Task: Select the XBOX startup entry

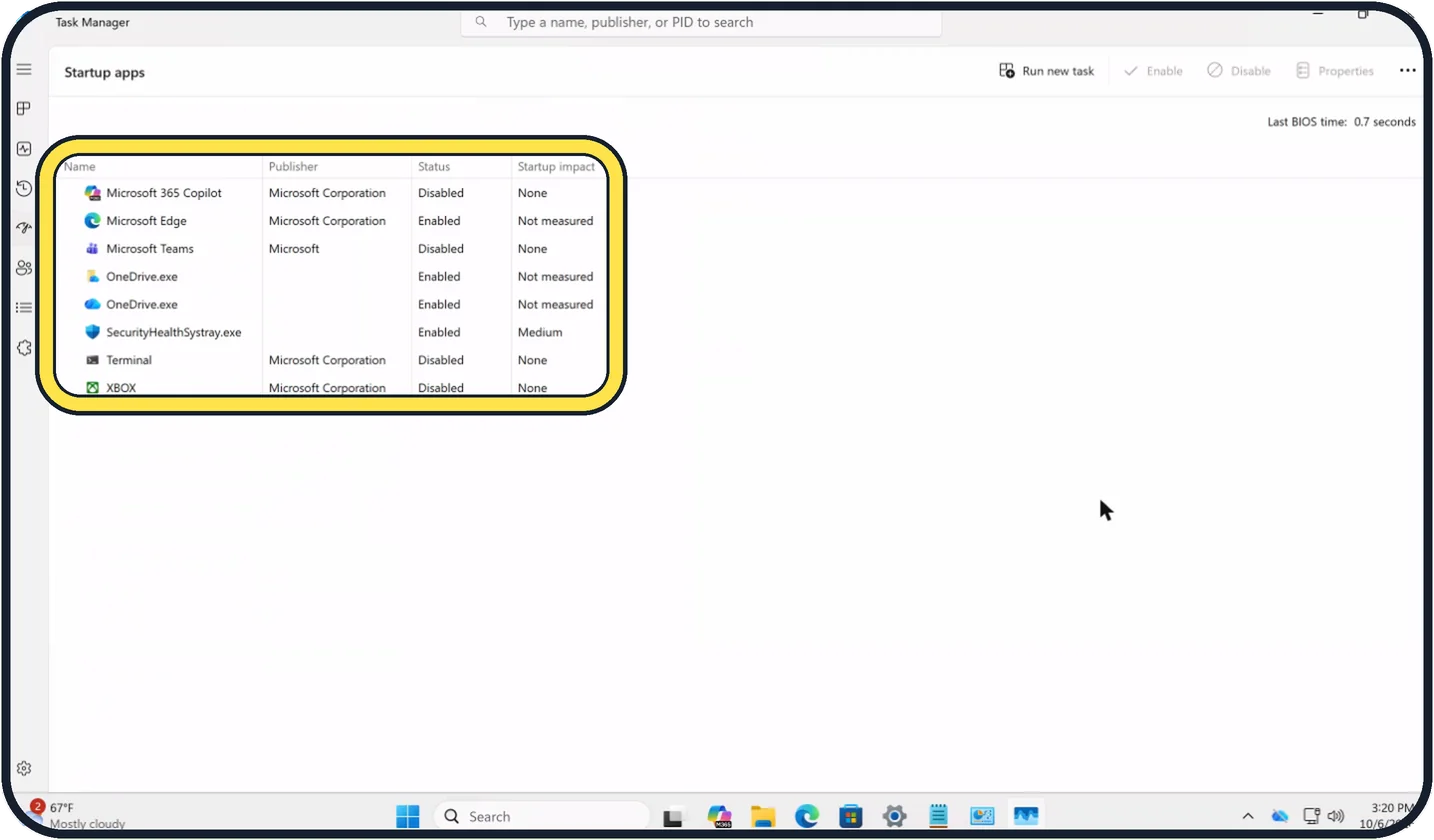Action: tap(331, 387)
